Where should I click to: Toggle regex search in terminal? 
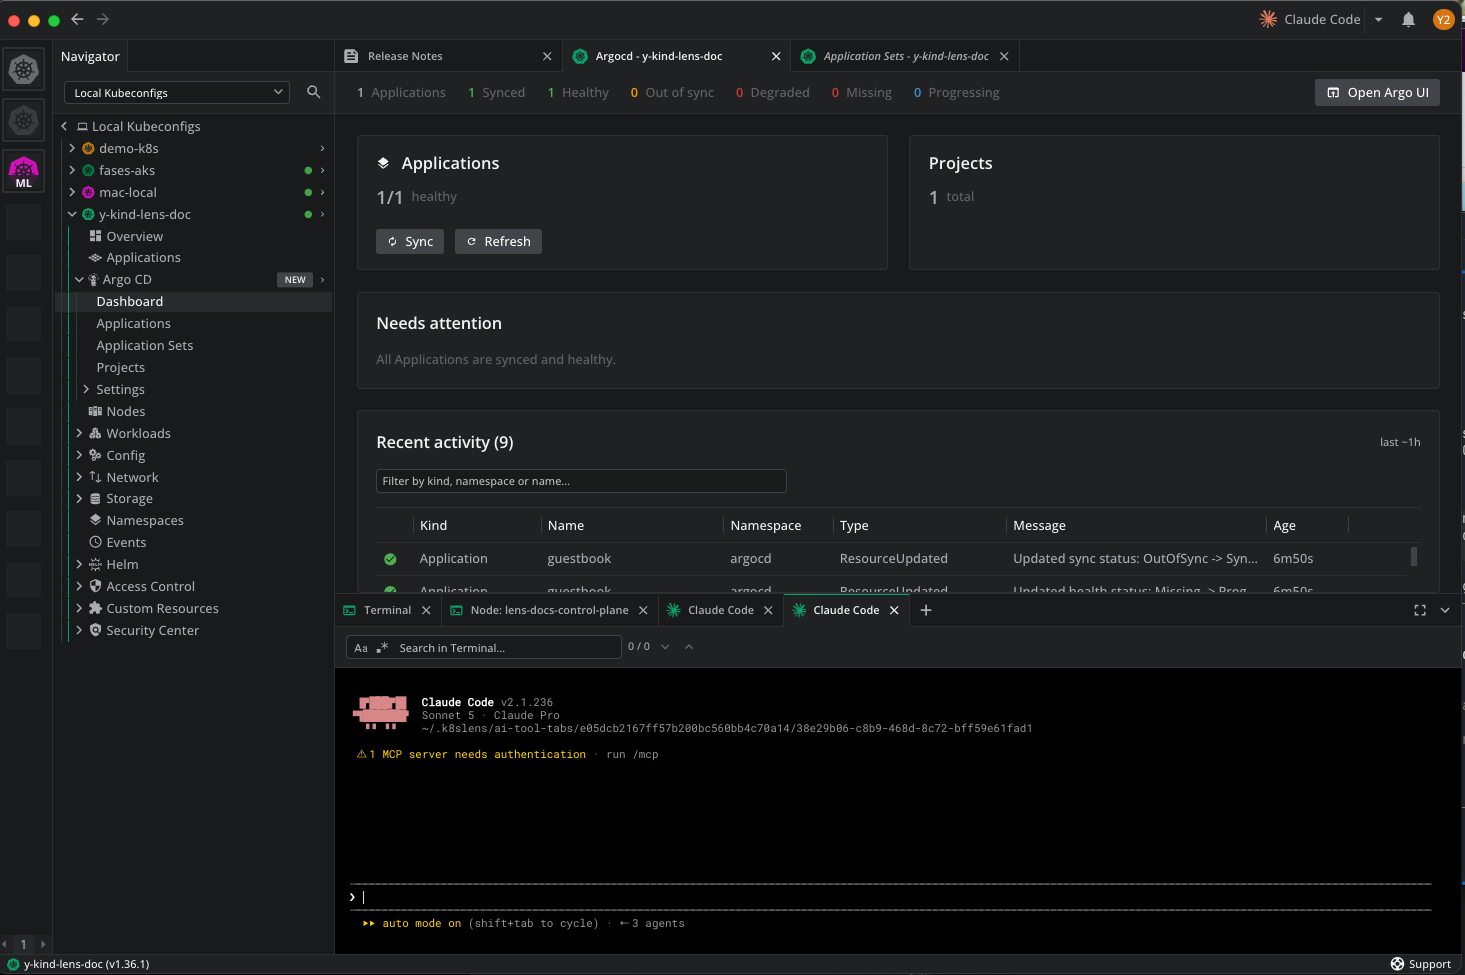(x=382, y=648)
